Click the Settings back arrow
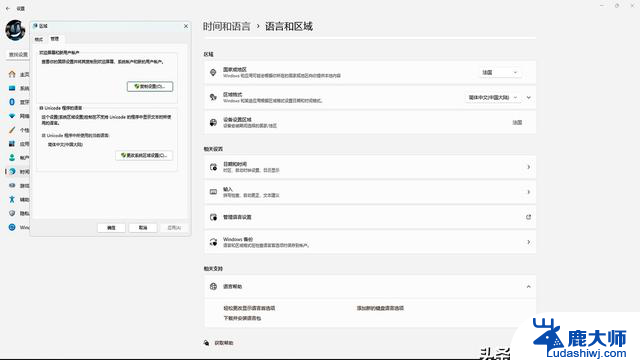The width and height of the screenshot is (640, 360). 8,8
